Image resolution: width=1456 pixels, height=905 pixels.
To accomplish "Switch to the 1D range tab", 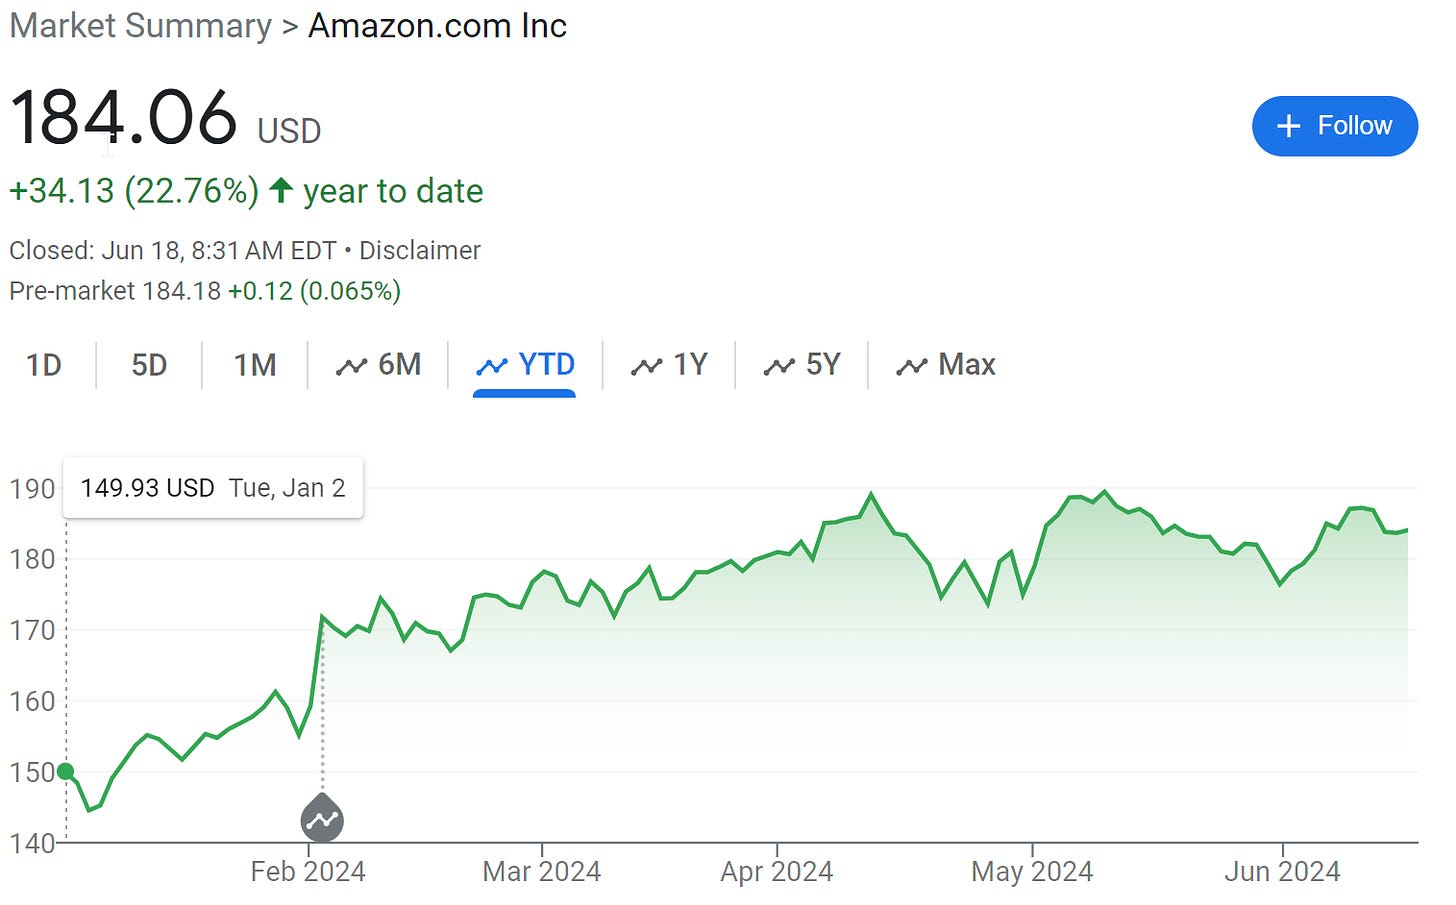I will [x=44, y=365].
